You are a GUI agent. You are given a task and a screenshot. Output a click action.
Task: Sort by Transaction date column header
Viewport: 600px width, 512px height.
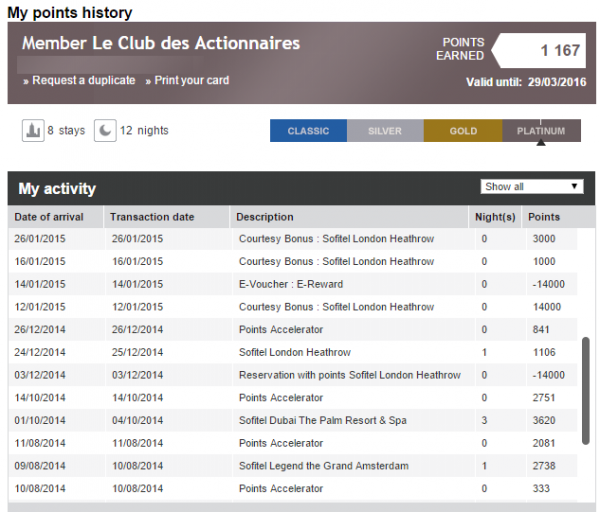point(152,217)
